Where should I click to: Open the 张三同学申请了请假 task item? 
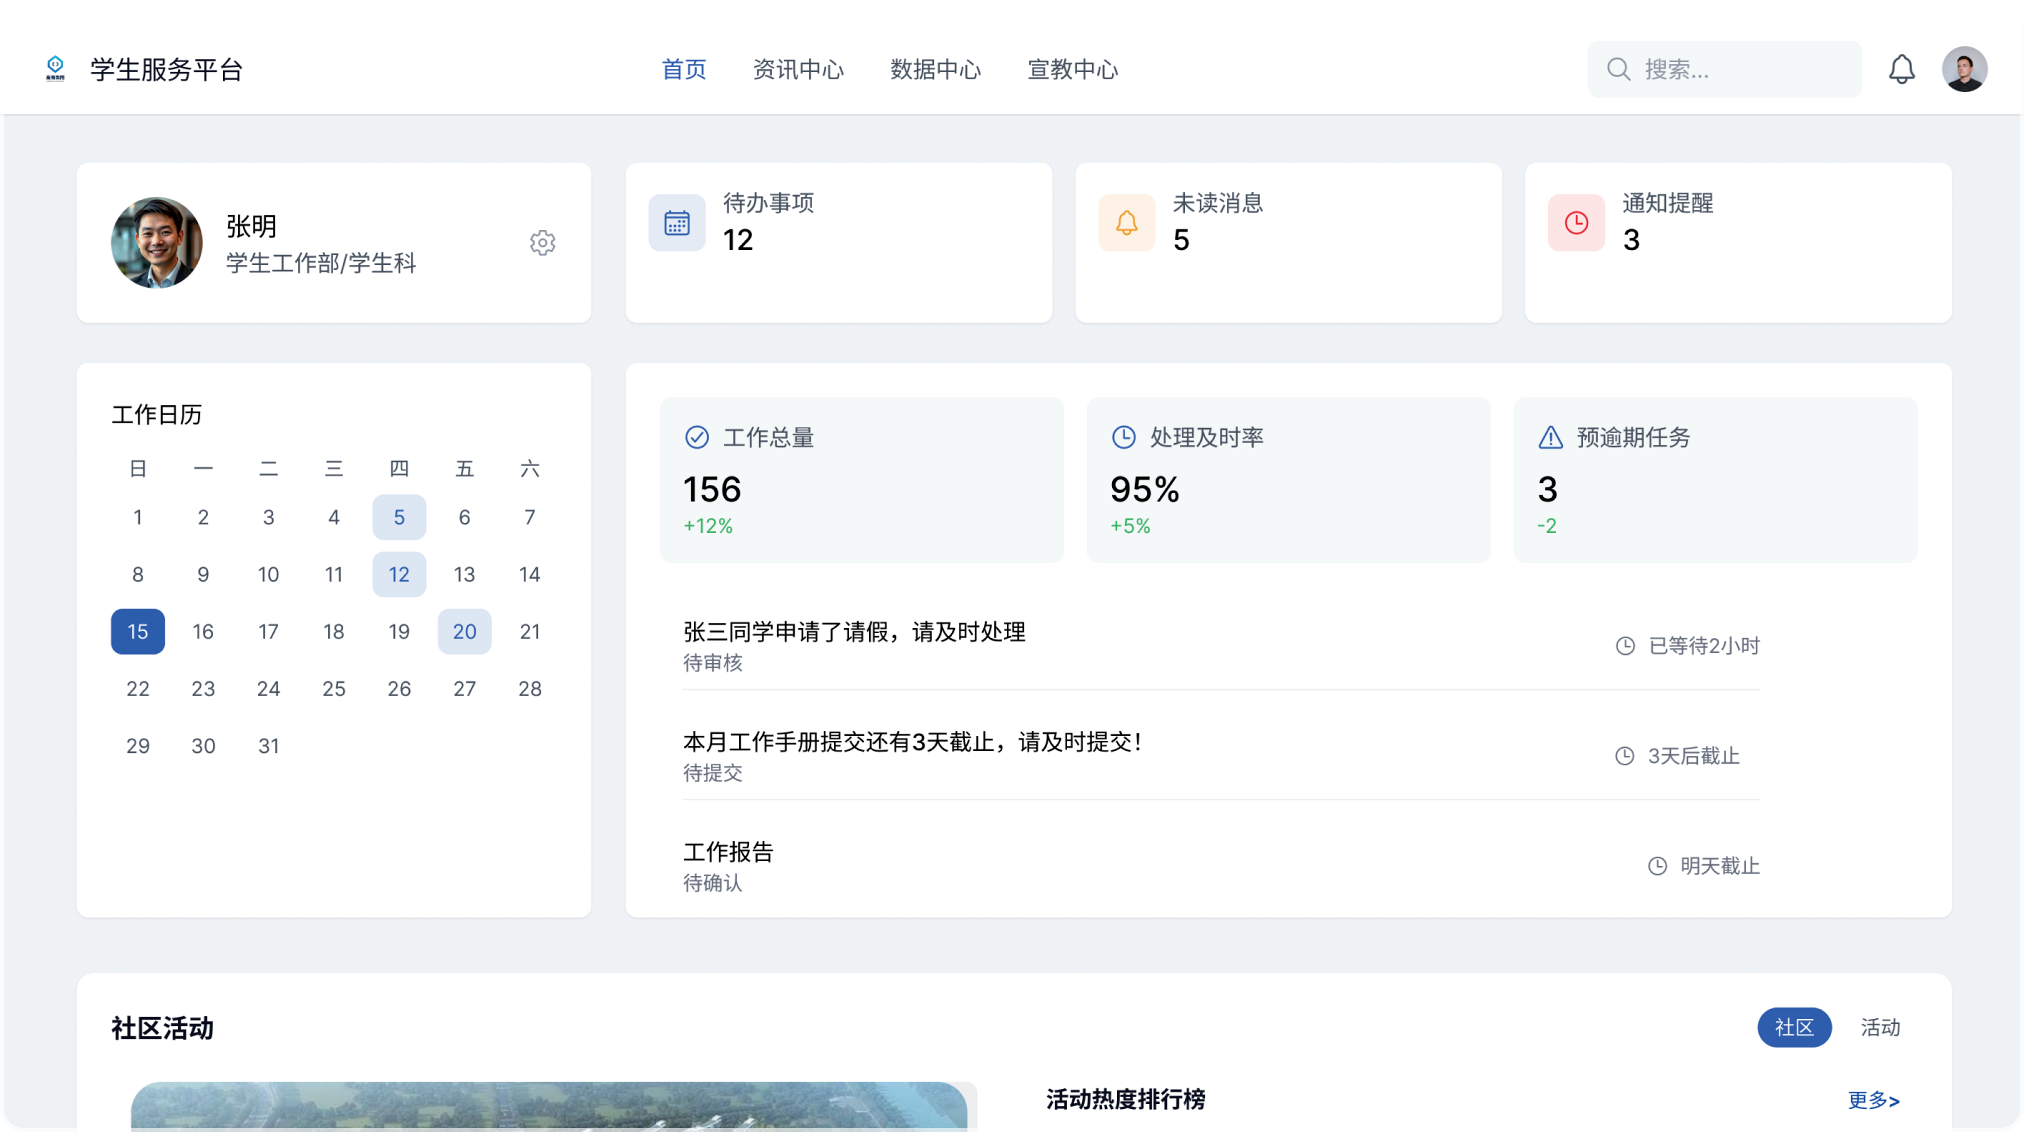tap(854, 632)
